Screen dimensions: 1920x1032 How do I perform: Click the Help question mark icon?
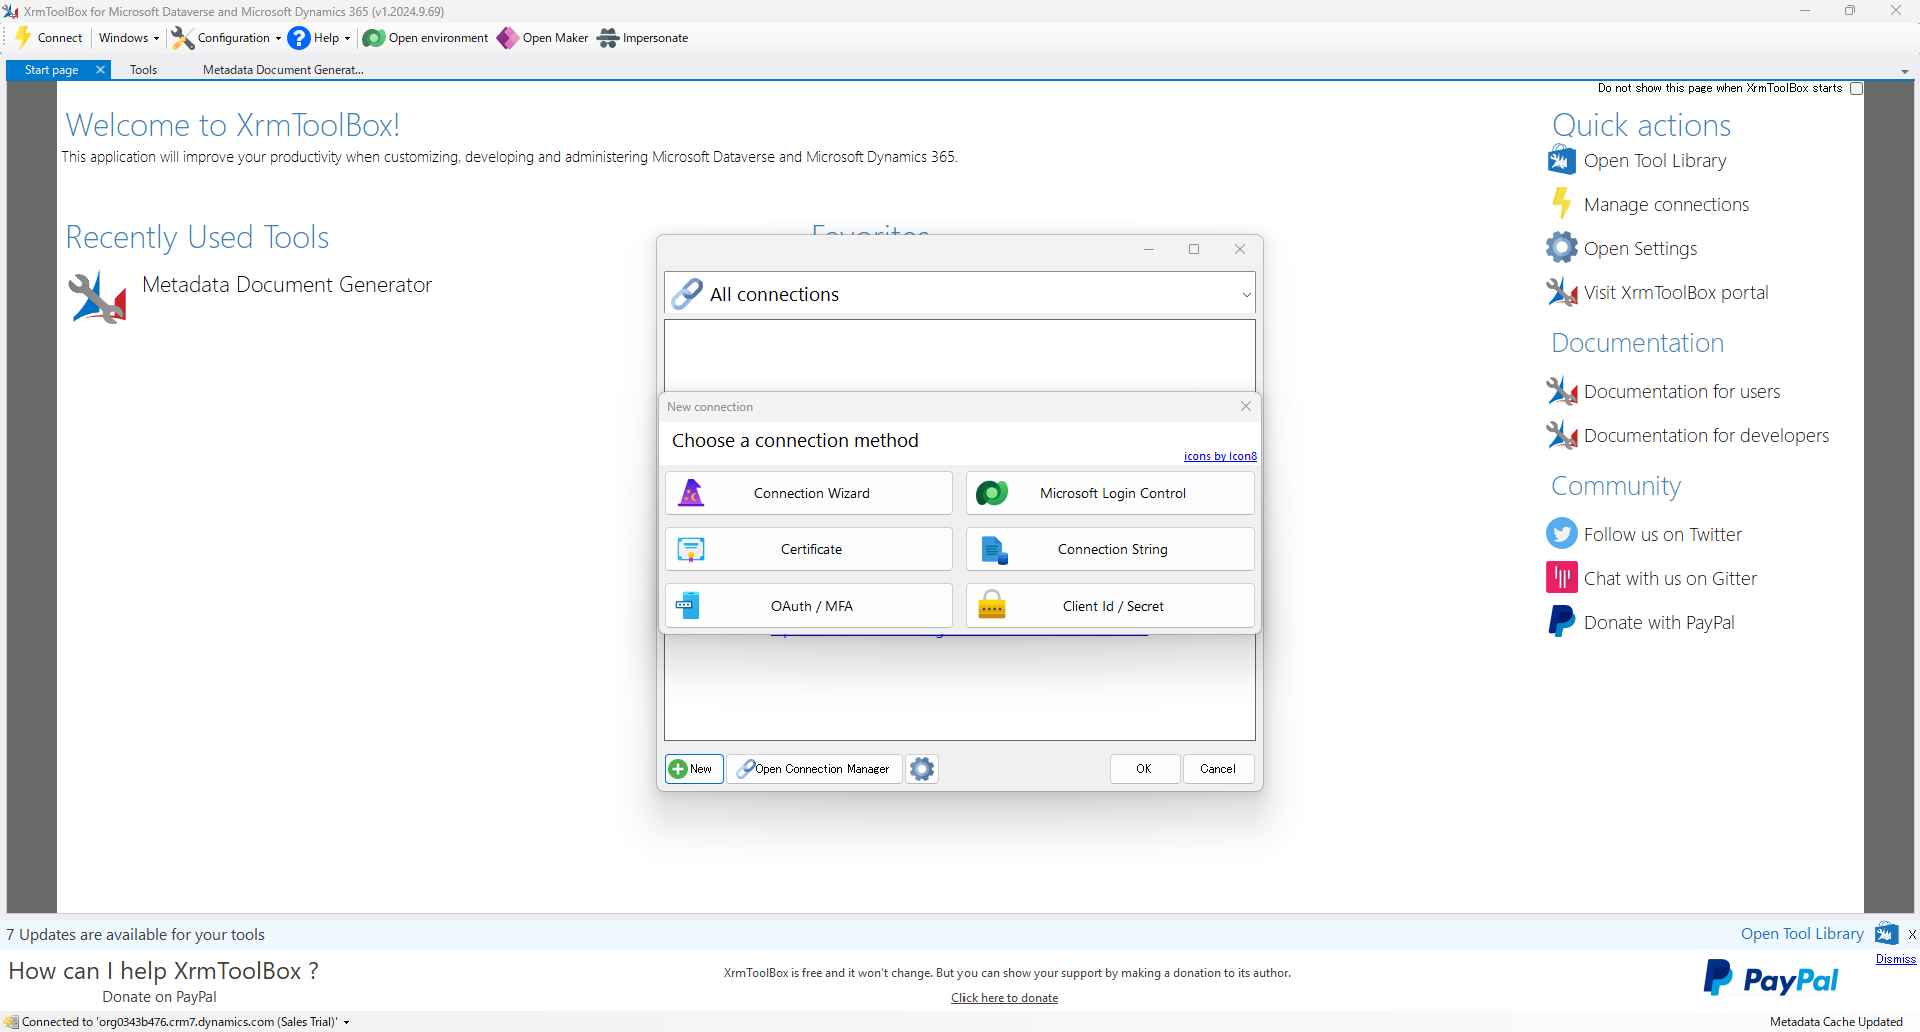point(299,38)
